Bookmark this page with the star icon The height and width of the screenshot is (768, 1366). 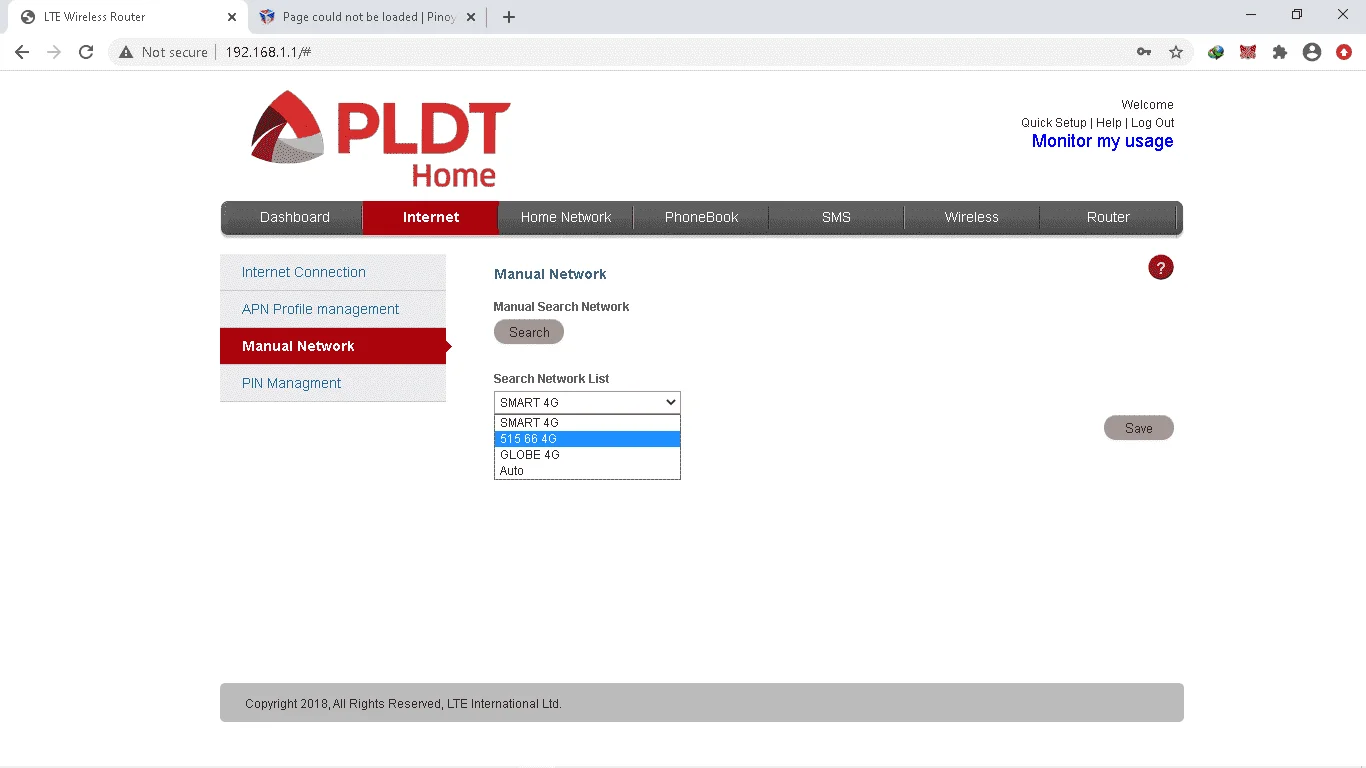(1176, 52)
